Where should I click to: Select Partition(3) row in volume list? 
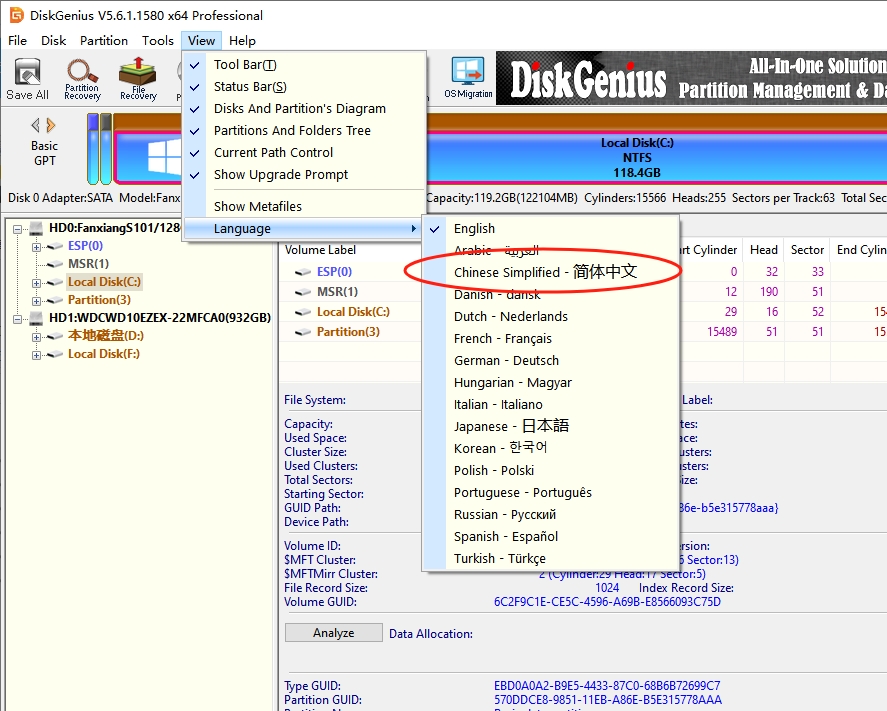[348, 332]
